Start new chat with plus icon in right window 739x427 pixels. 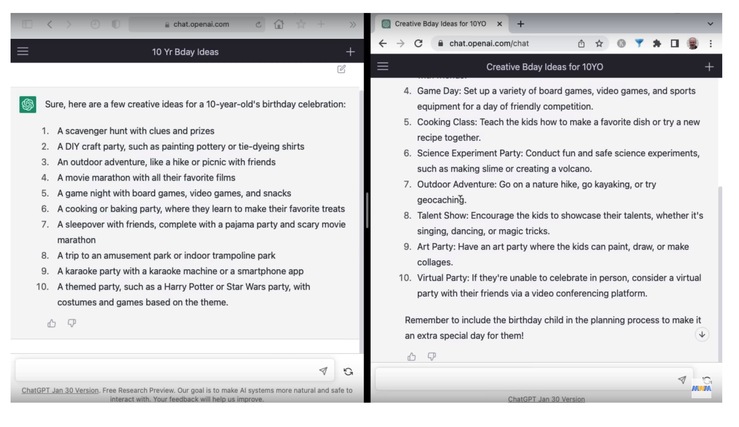pos(709,67)
